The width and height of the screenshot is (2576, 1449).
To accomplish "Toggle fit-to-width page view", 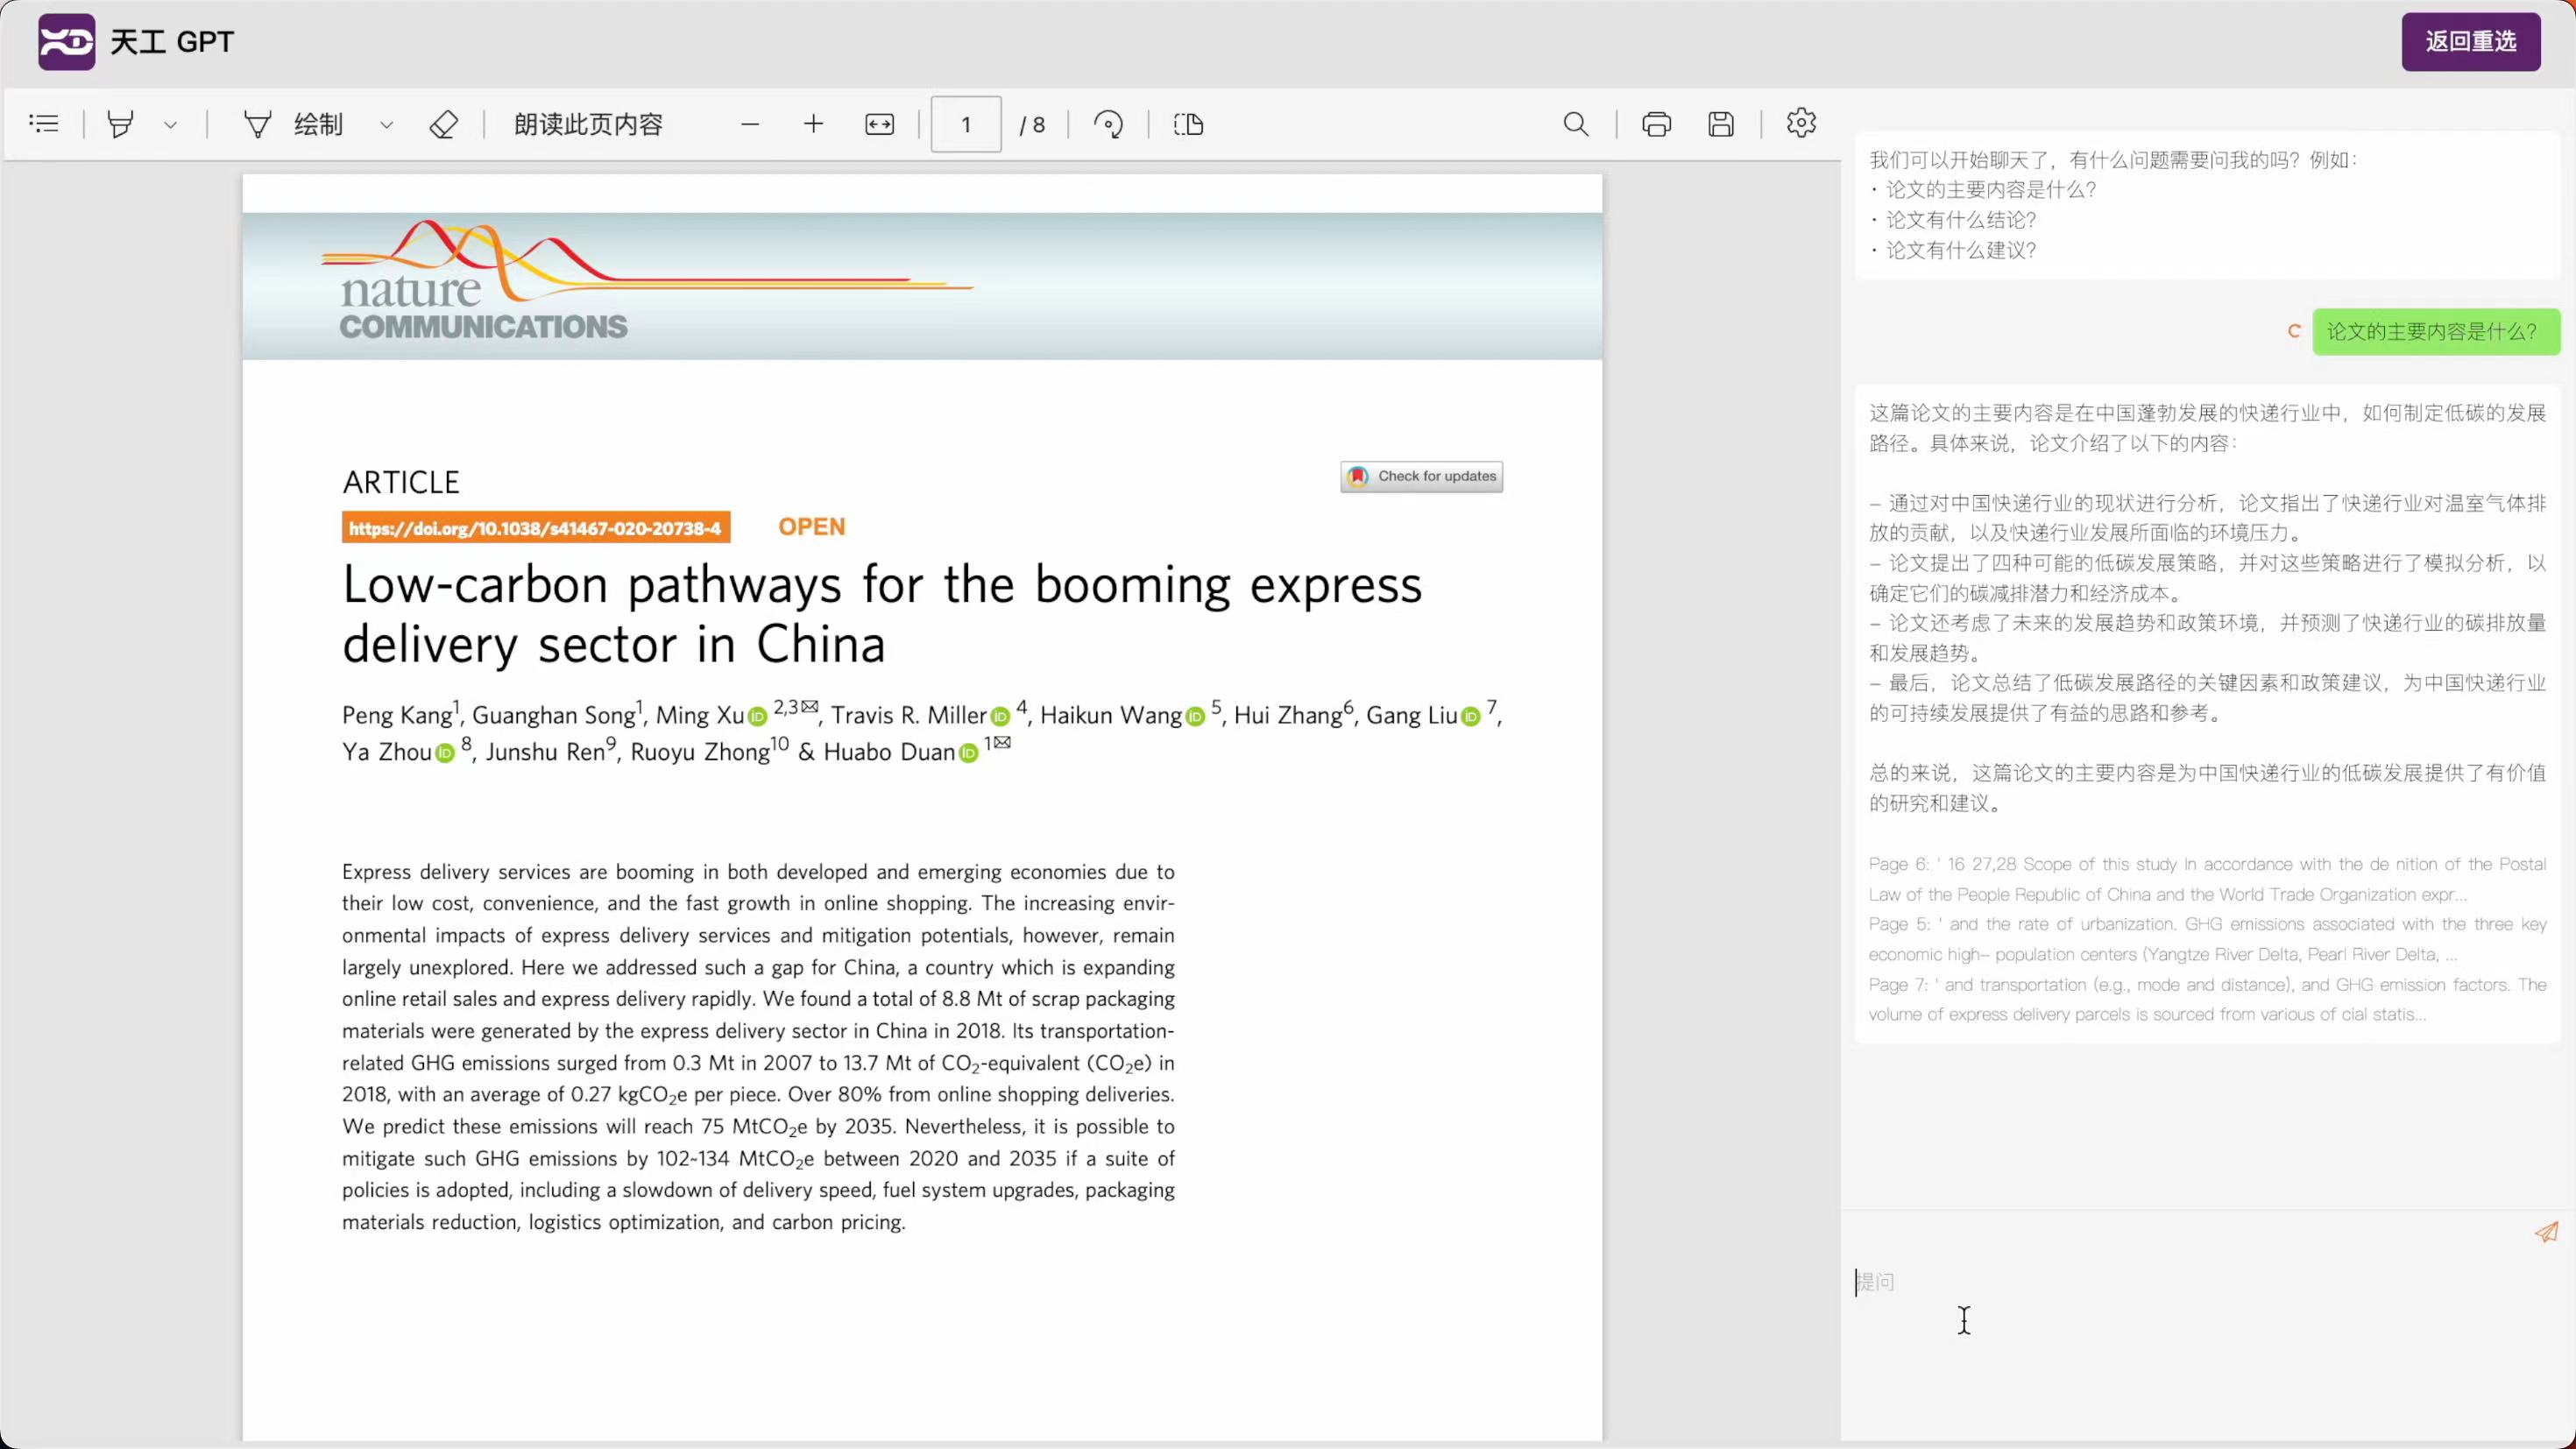I will 879,124.
